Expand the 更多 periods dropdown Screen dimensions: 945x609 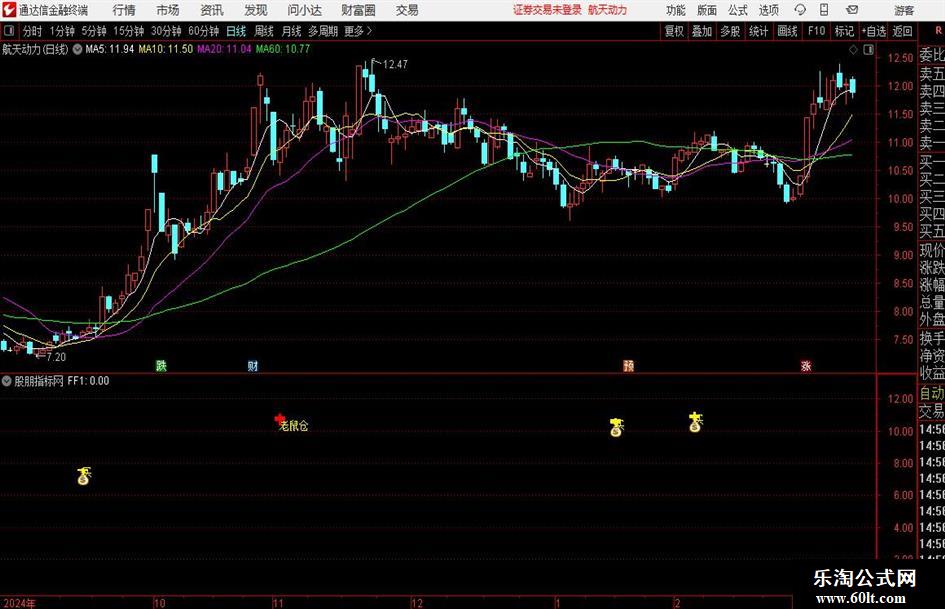358,31
